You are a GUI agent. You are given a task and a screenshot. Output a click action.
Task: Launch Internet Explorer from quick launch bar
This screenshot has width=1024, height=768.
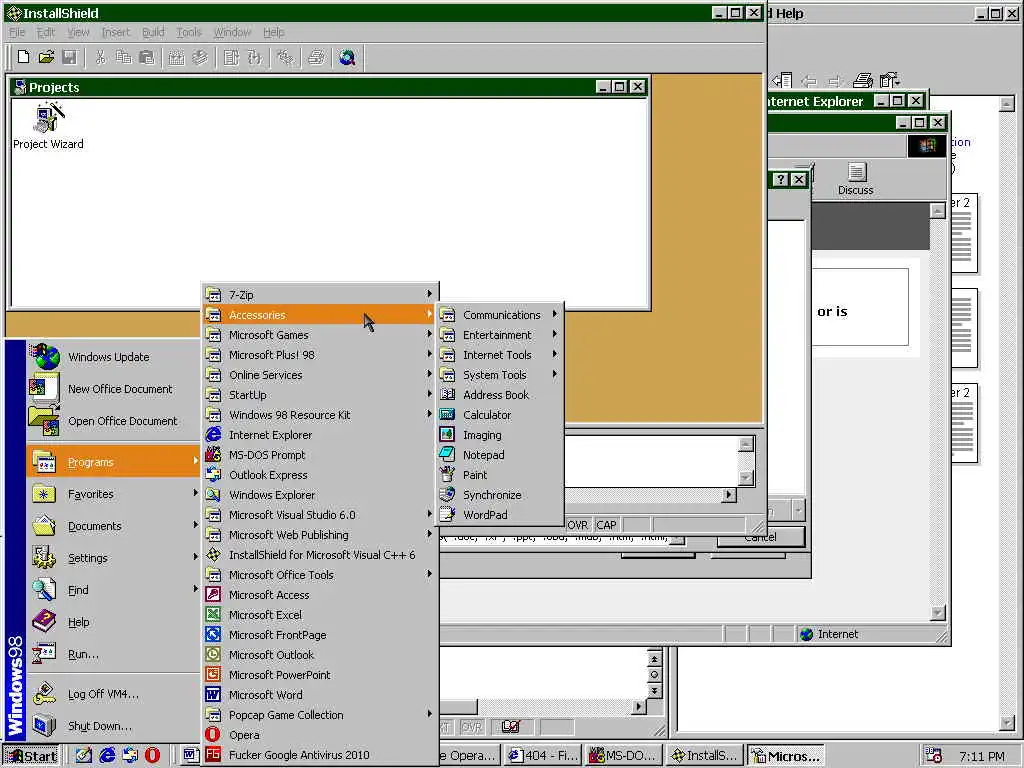coord(106,756)
